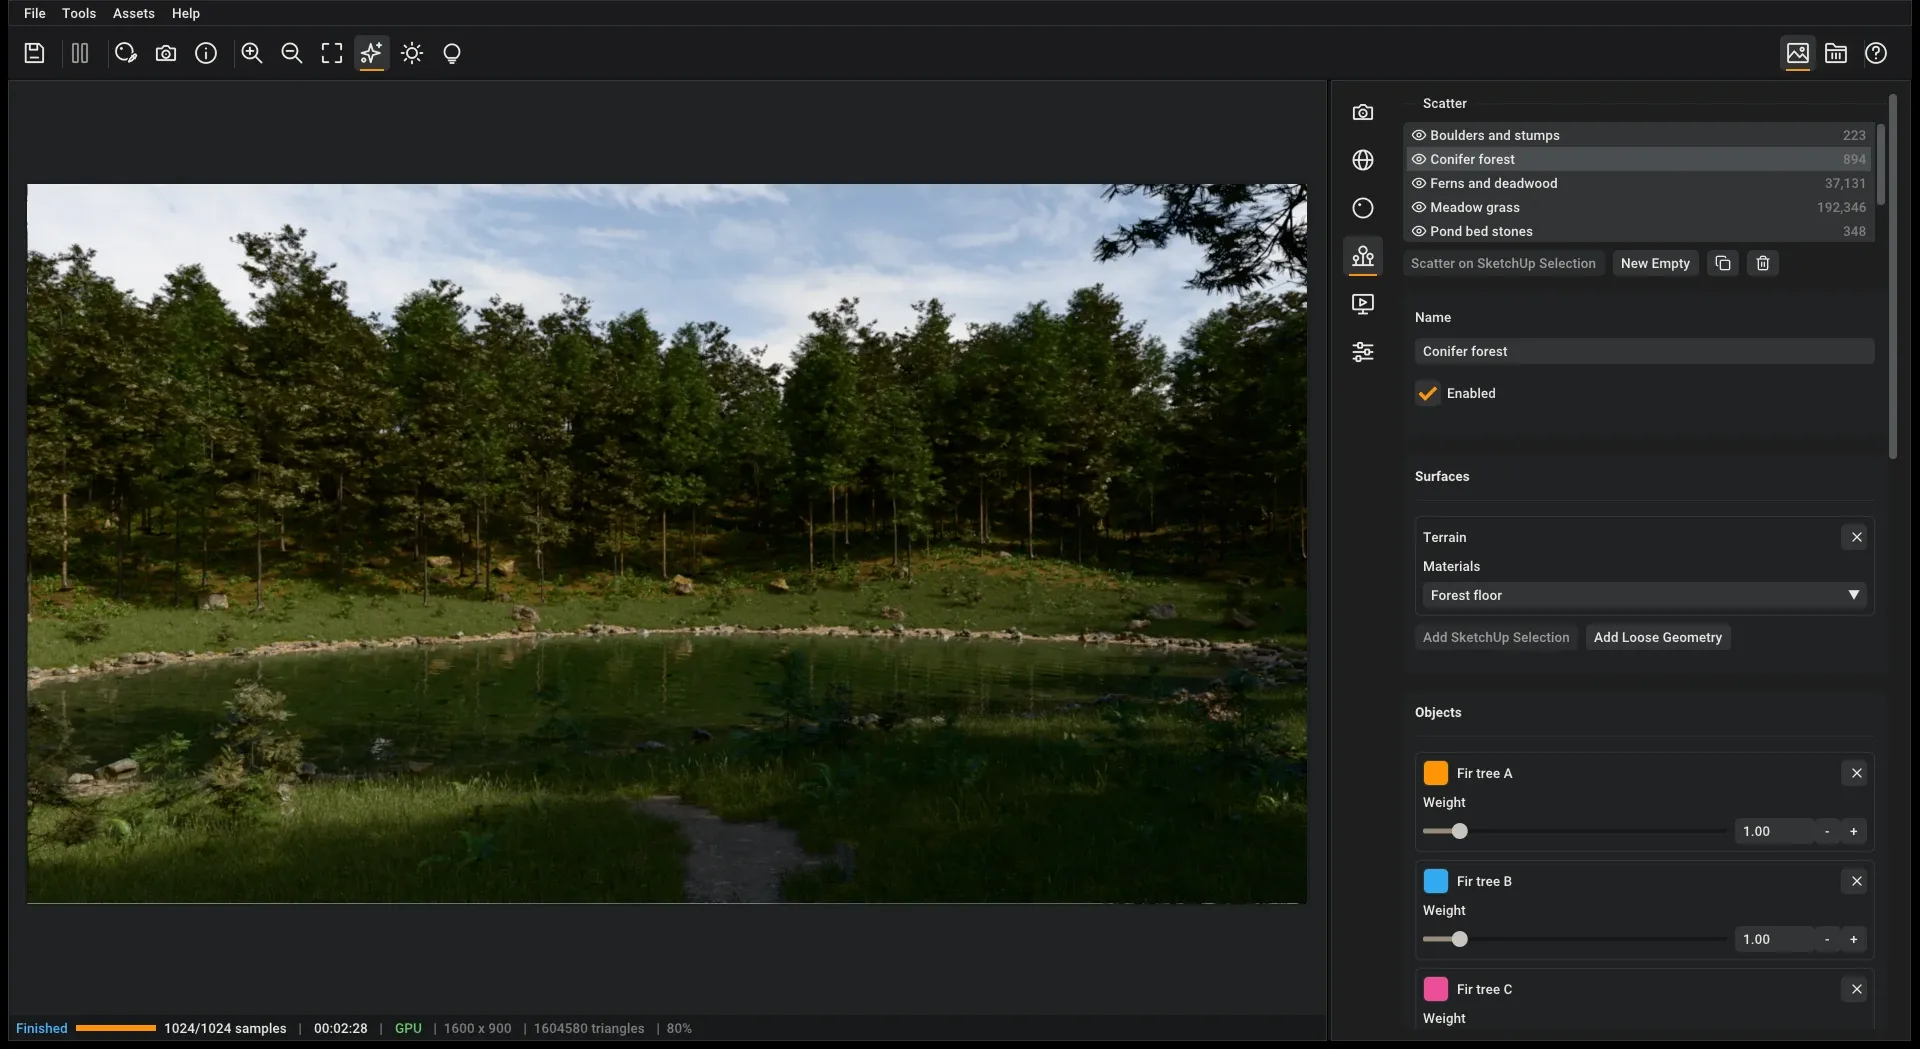Open the image viewer panel icon
1920x1049 pixels.
click(1798, 53)
